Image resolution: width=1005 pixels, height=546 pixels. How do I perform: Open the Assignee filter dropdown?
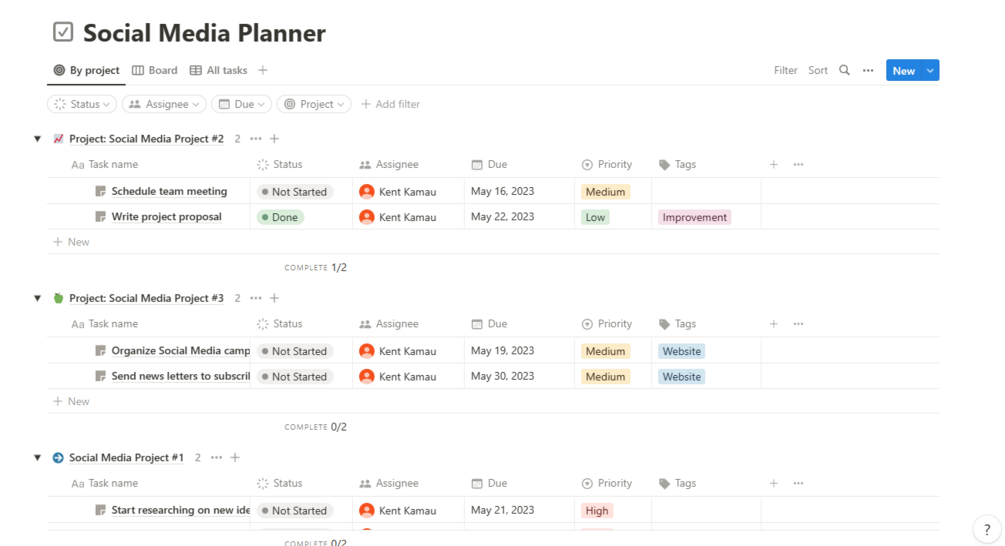165,104
